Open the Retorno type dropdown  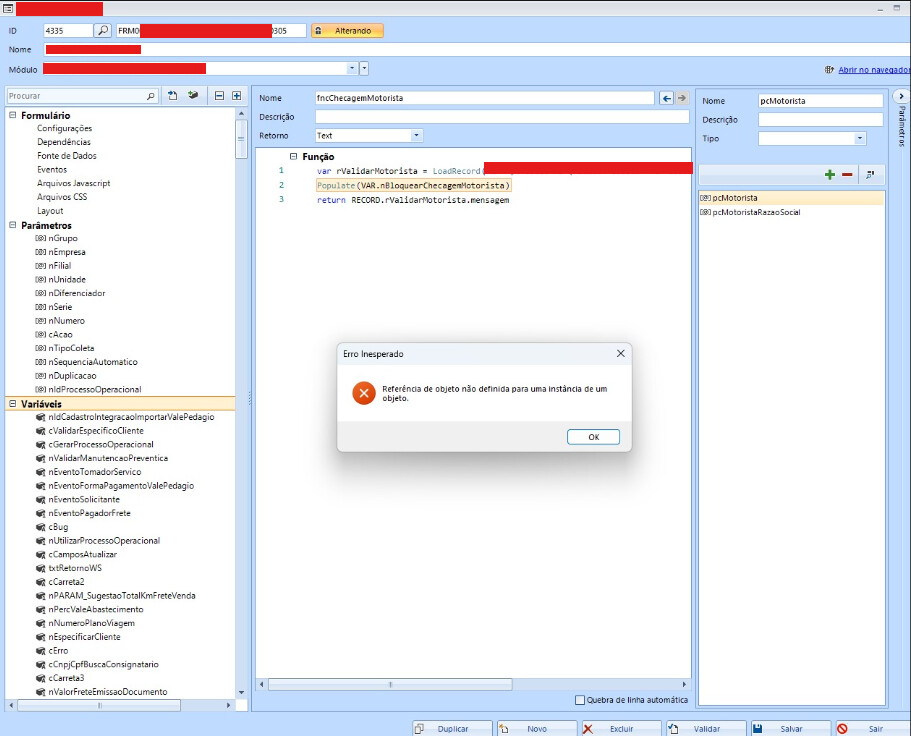[x=416, y=135]
